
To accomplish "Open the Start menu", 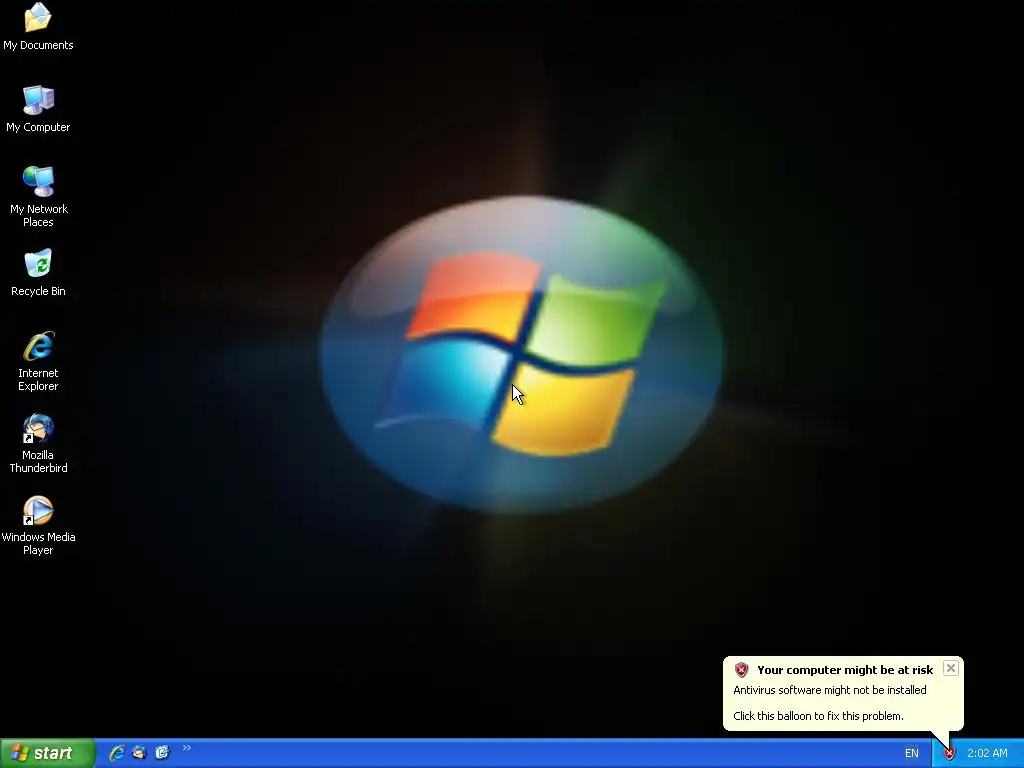I will (47, 753).
